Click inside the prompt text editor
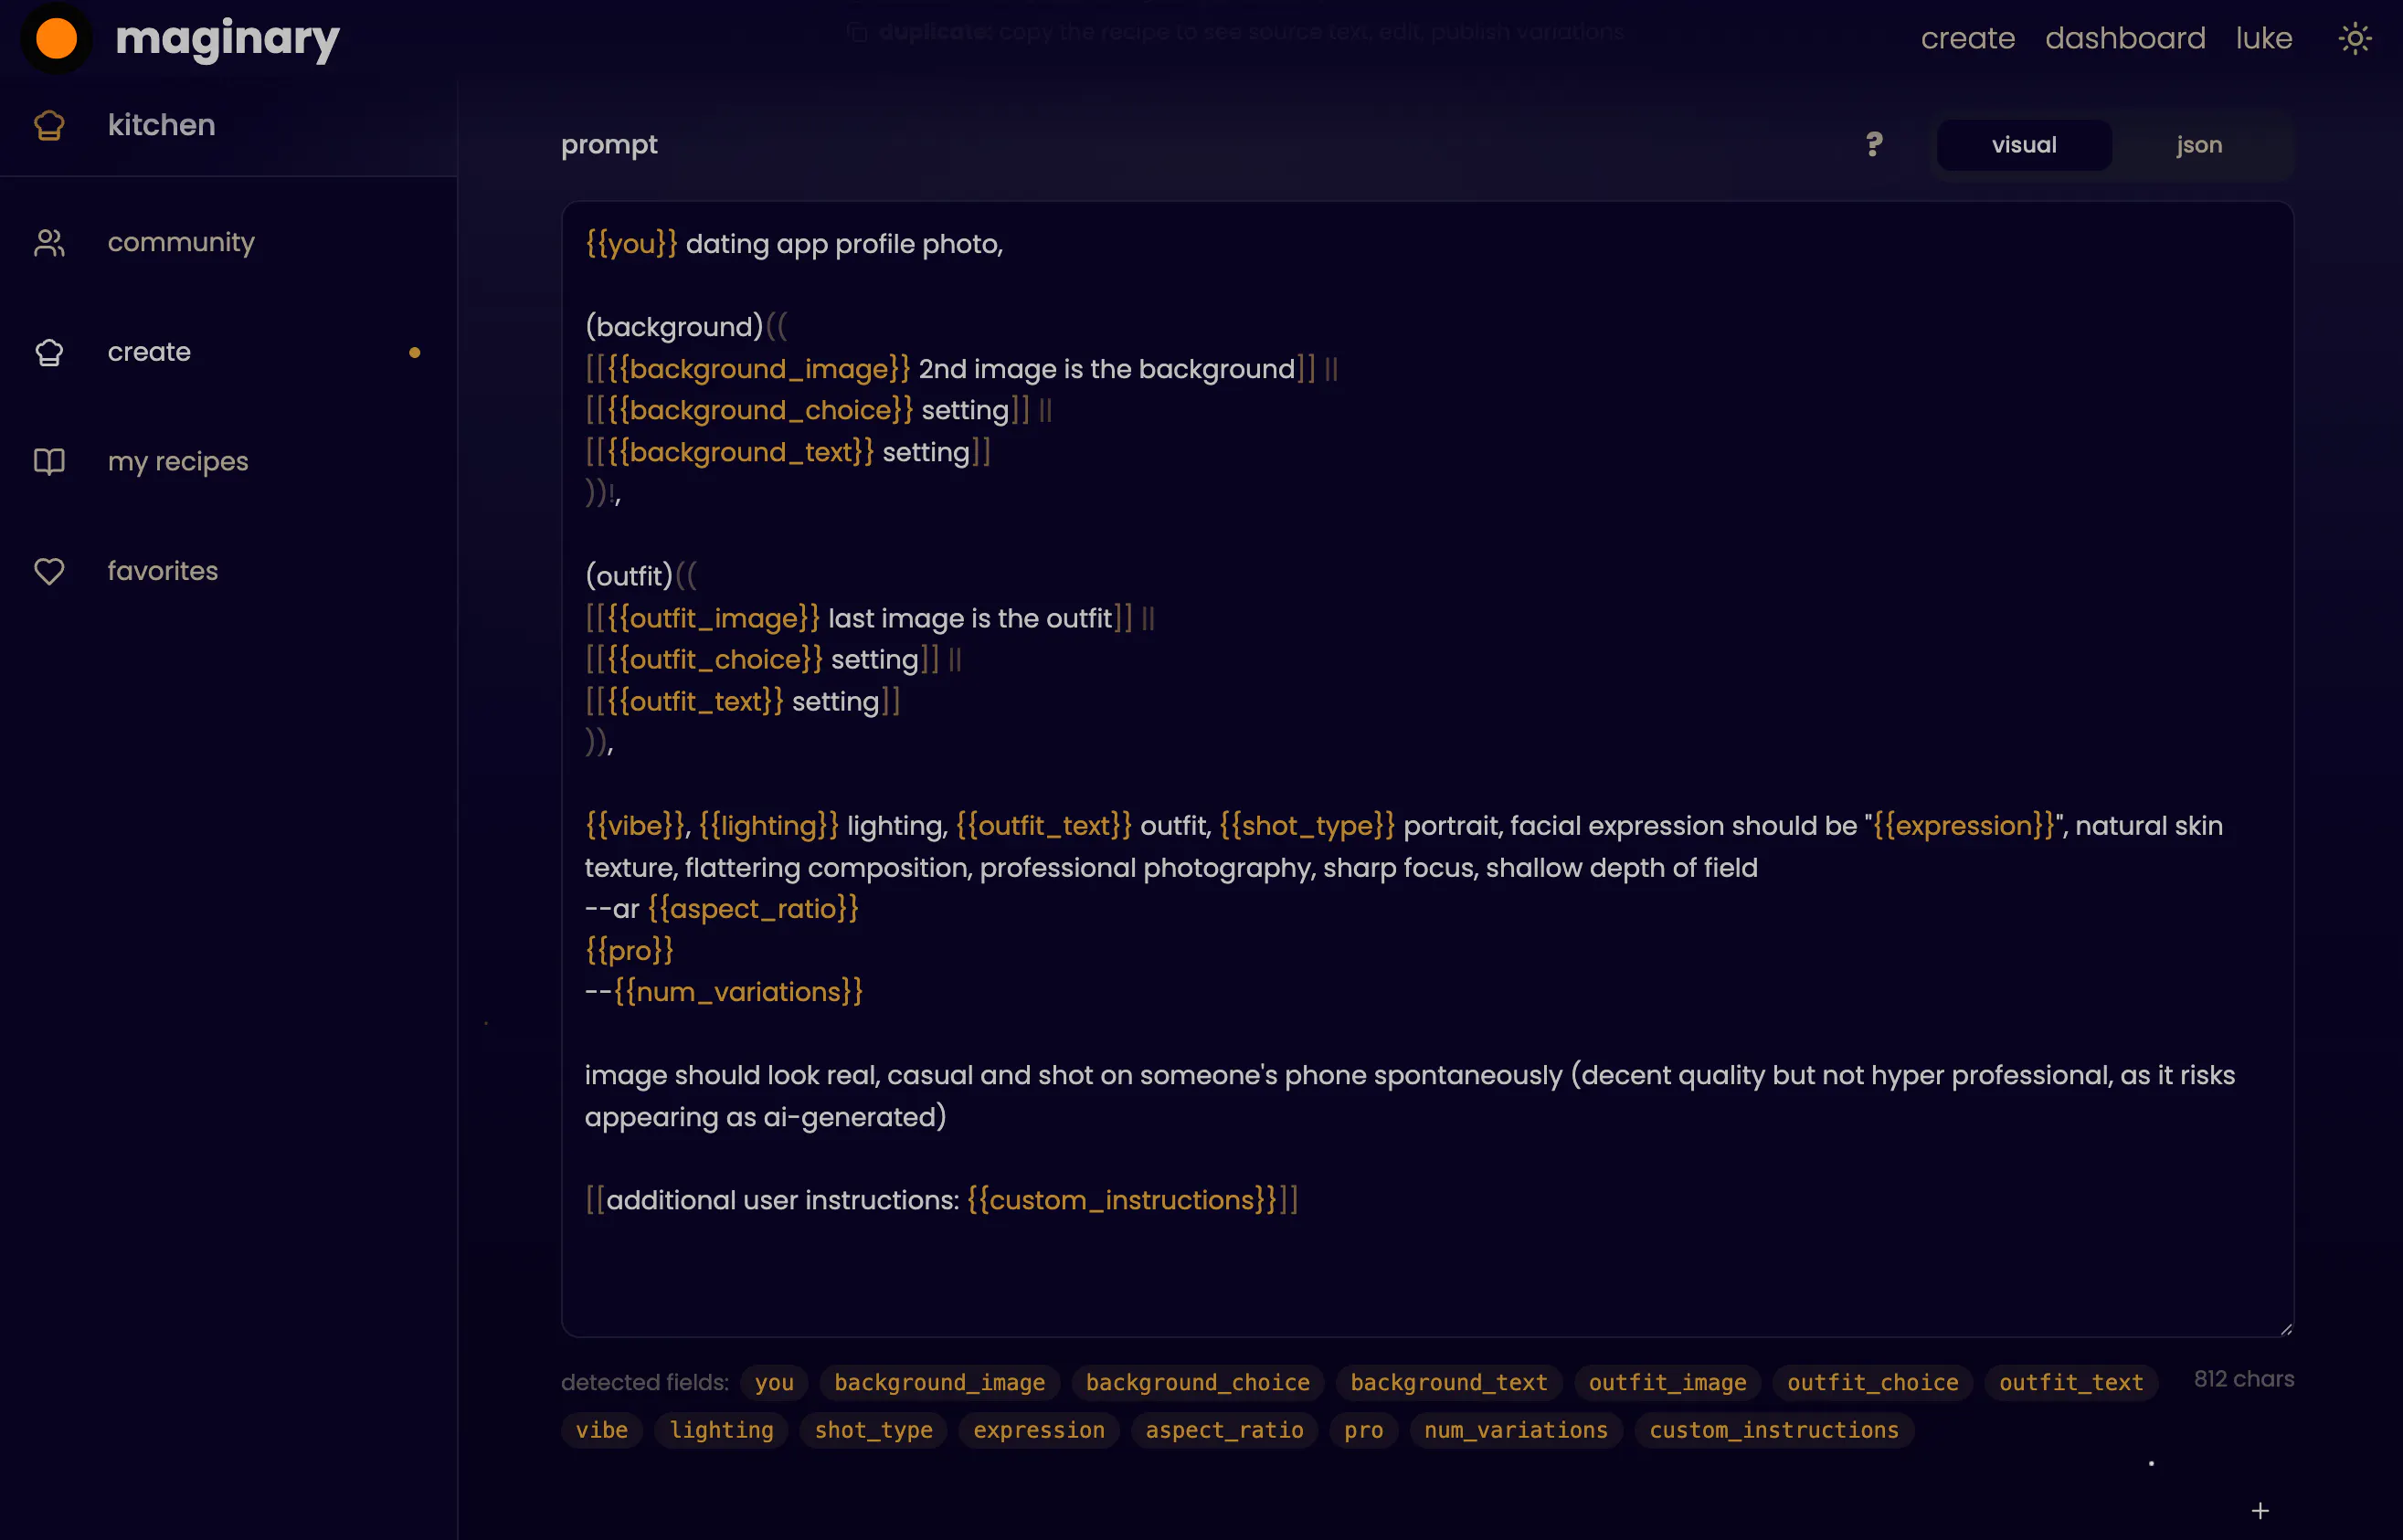 point(1427,768)
